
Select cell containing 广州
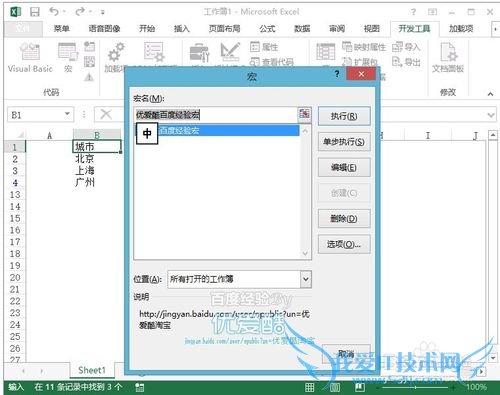pyautogui.click(x=97, y=182)
